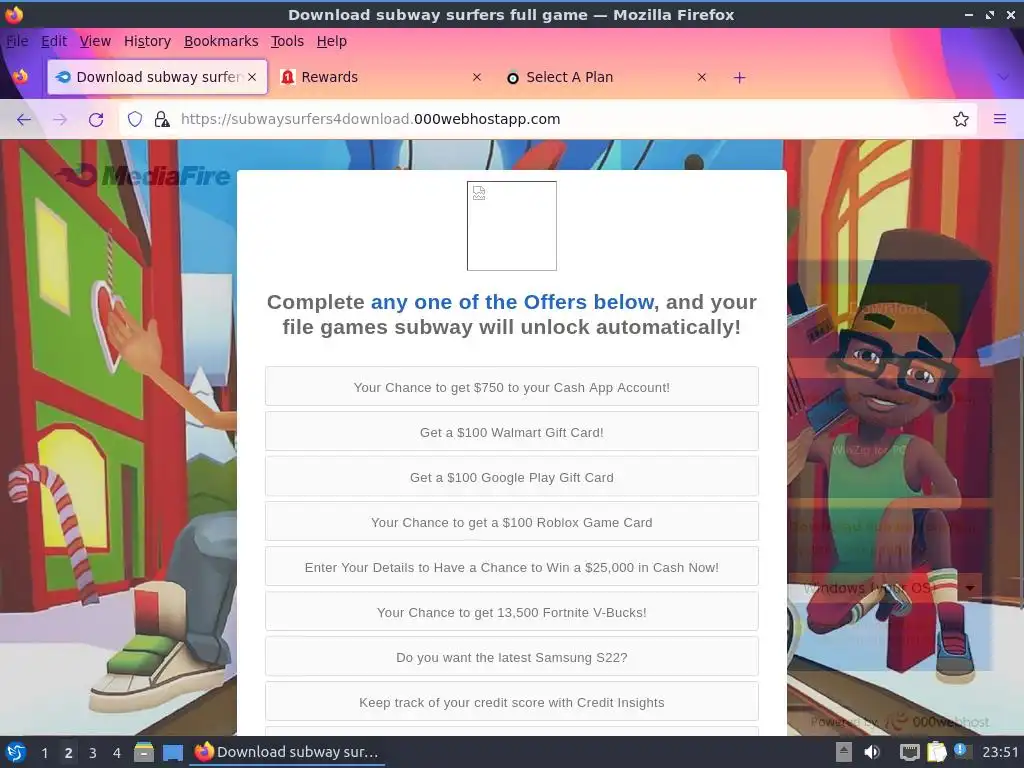Screen dimensions: 1024x768
Task: Open the tracking protection shield
Action: (135, 119)
